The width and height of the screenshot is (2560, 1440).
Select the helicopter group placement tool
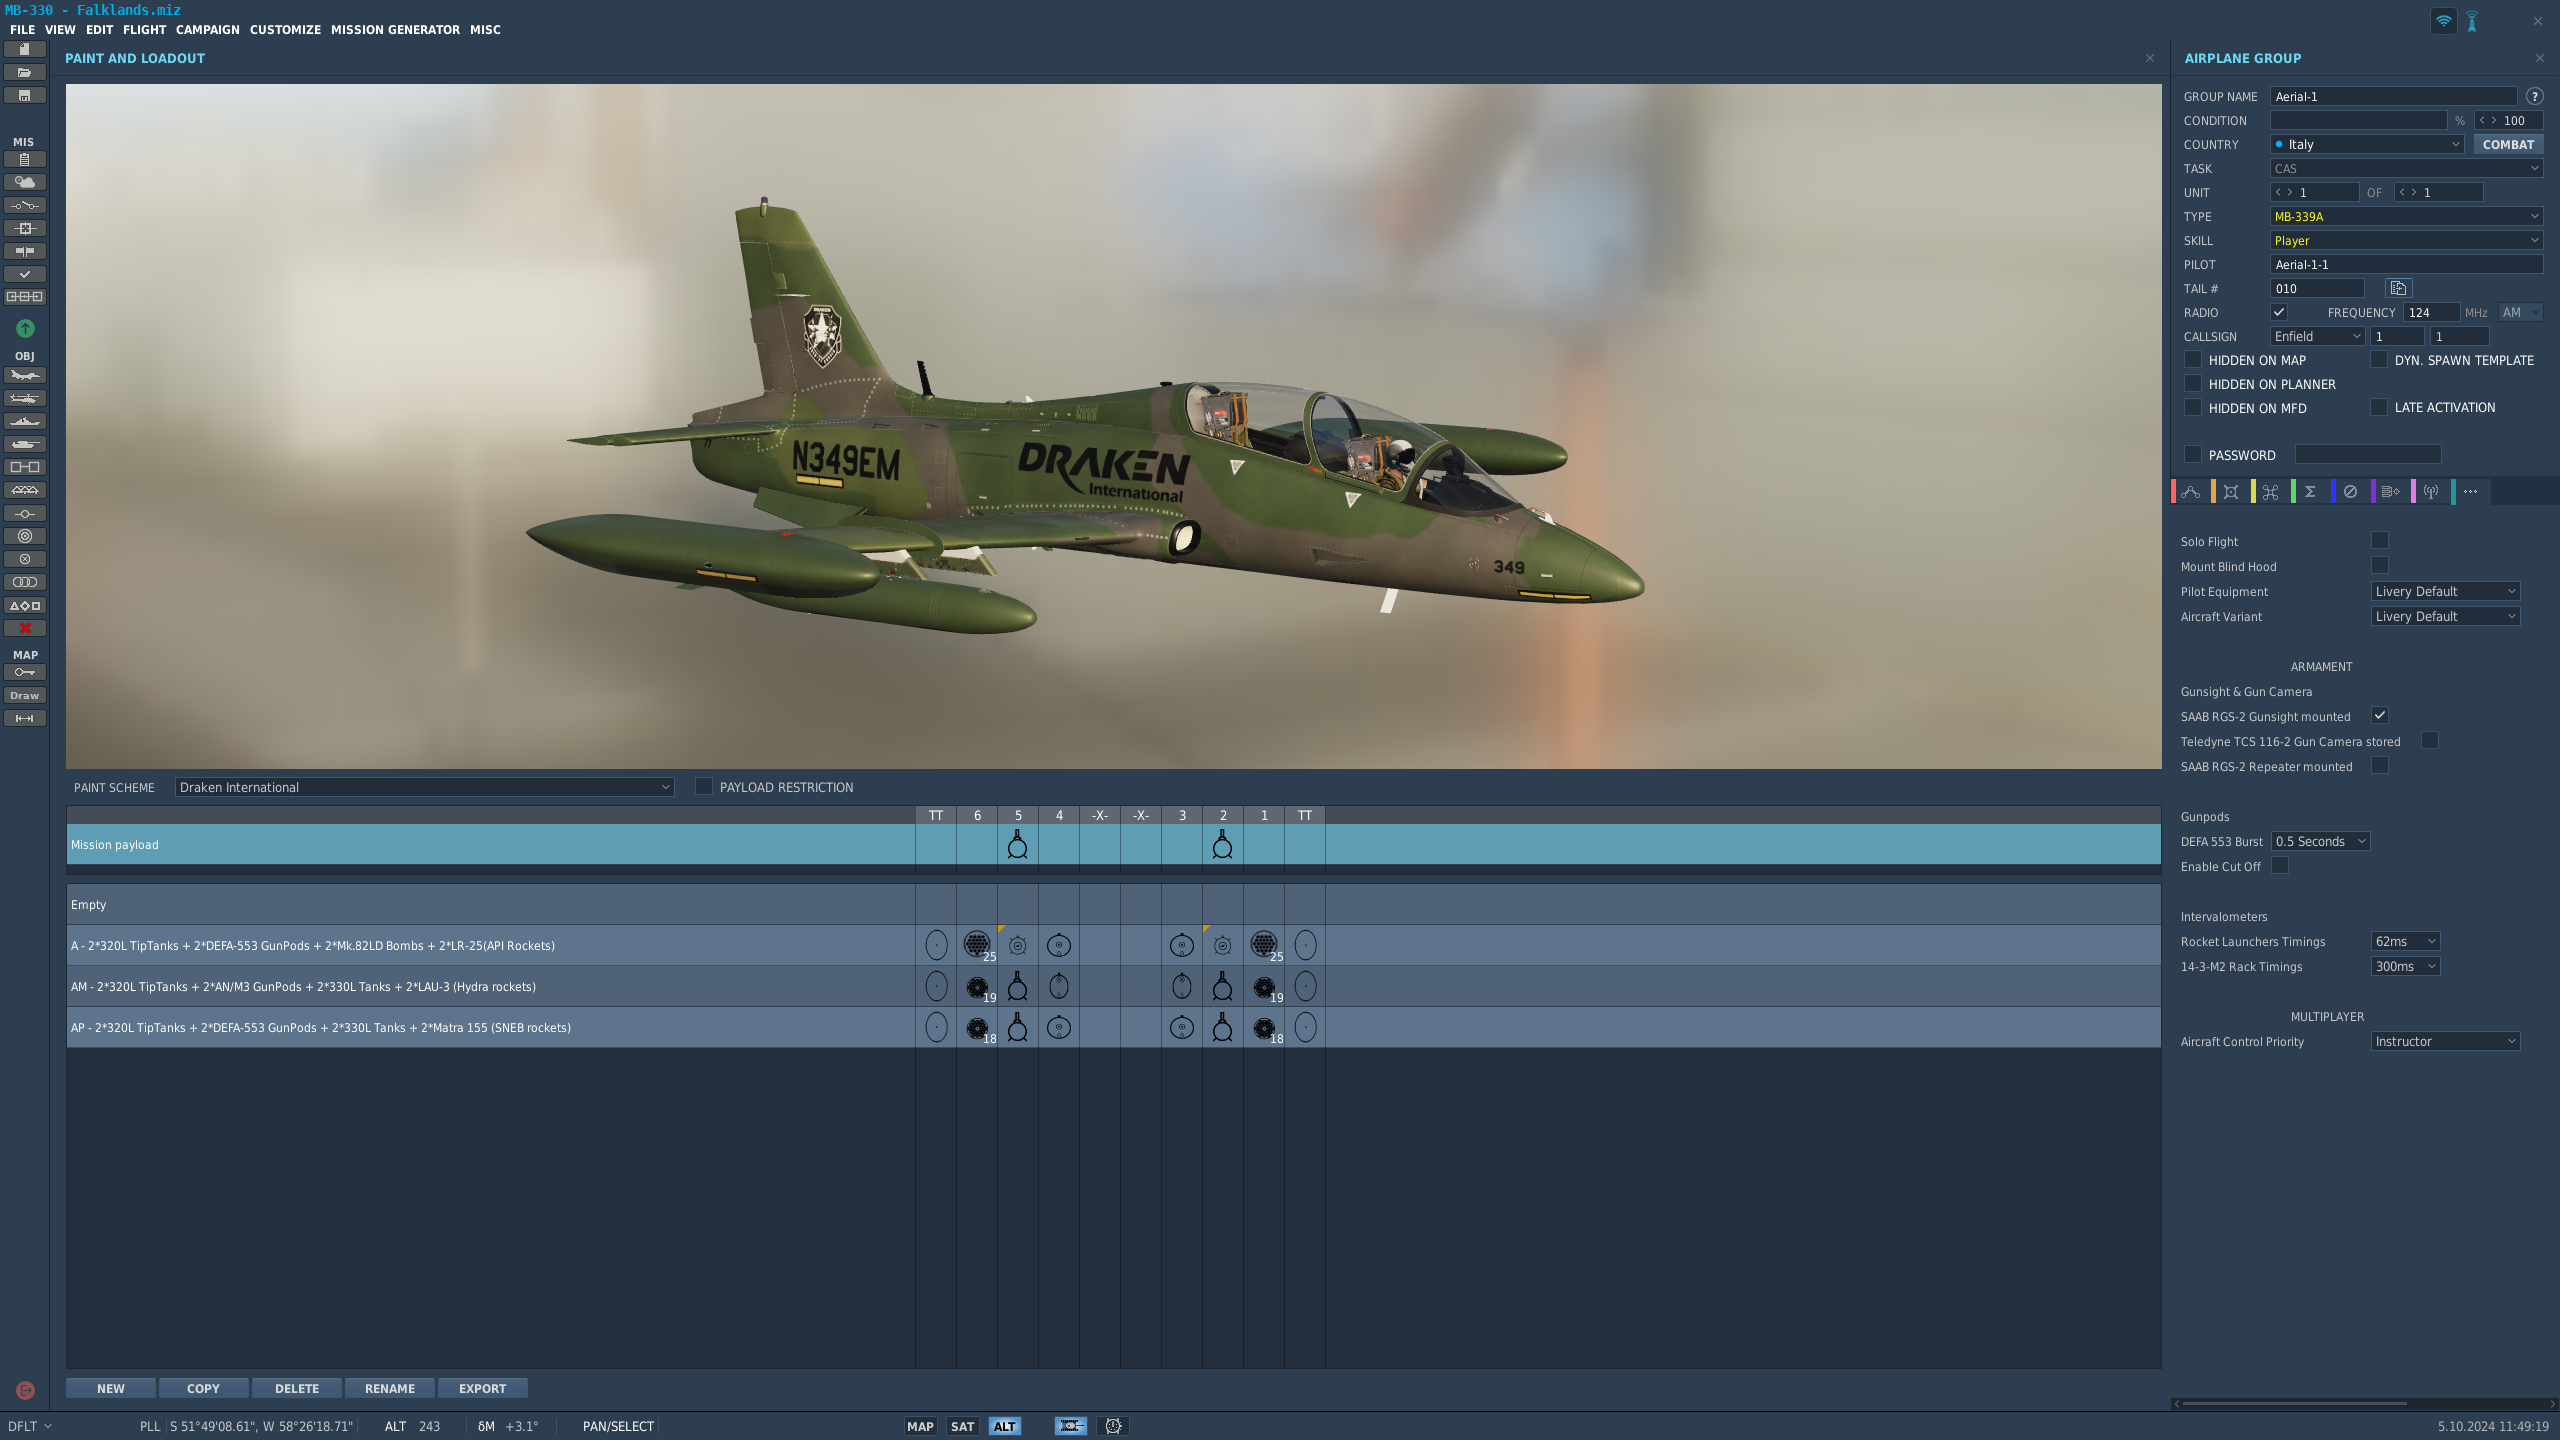click(25, 398)
